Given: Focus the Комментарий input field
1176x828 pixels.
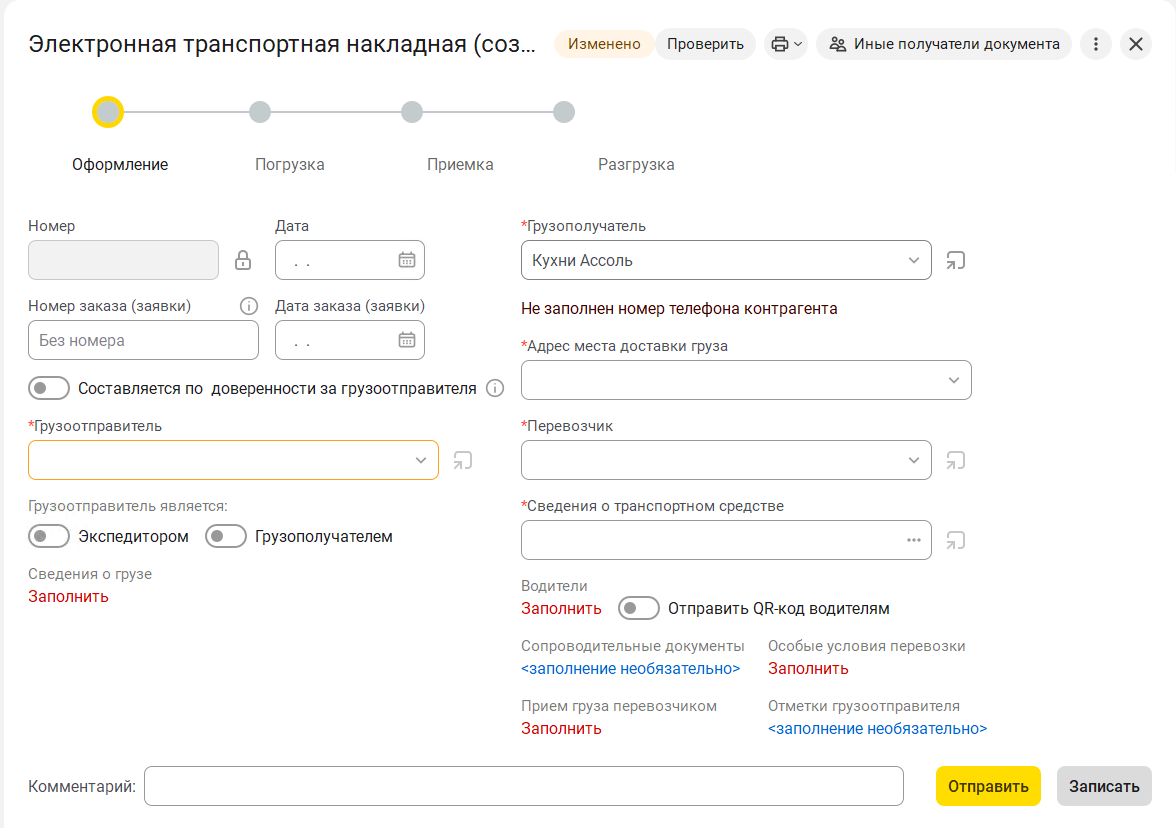Looking at the screenshot, I should click(x=524, y=786).
